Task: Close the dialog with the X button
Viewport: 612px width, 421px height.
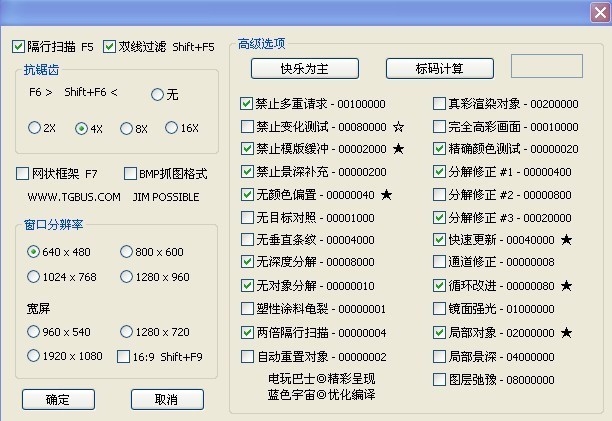Action: (600, 13)
